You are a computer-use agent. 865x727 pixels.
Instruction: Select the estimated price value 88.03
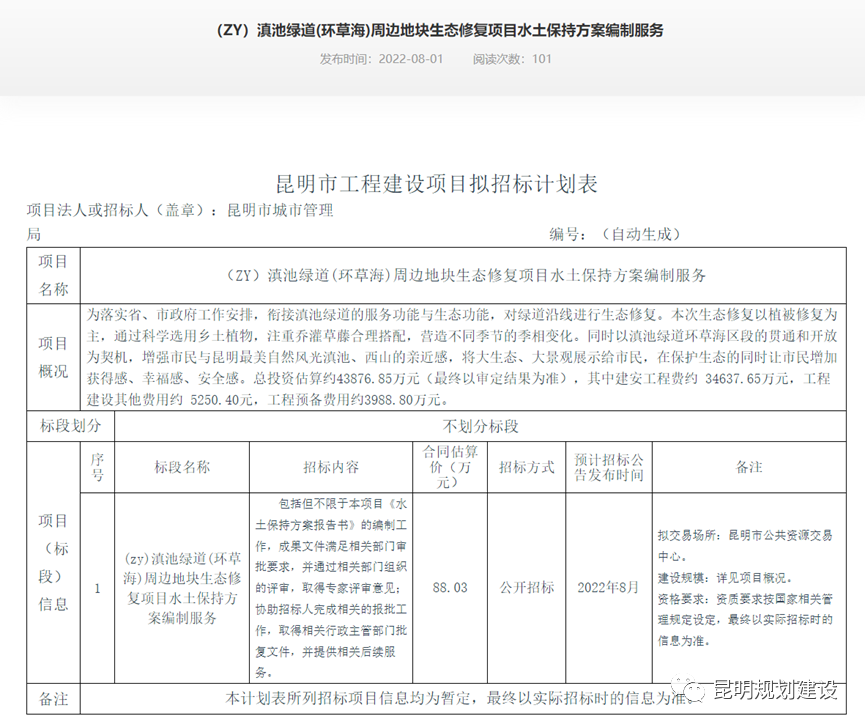tap(451, 588)
